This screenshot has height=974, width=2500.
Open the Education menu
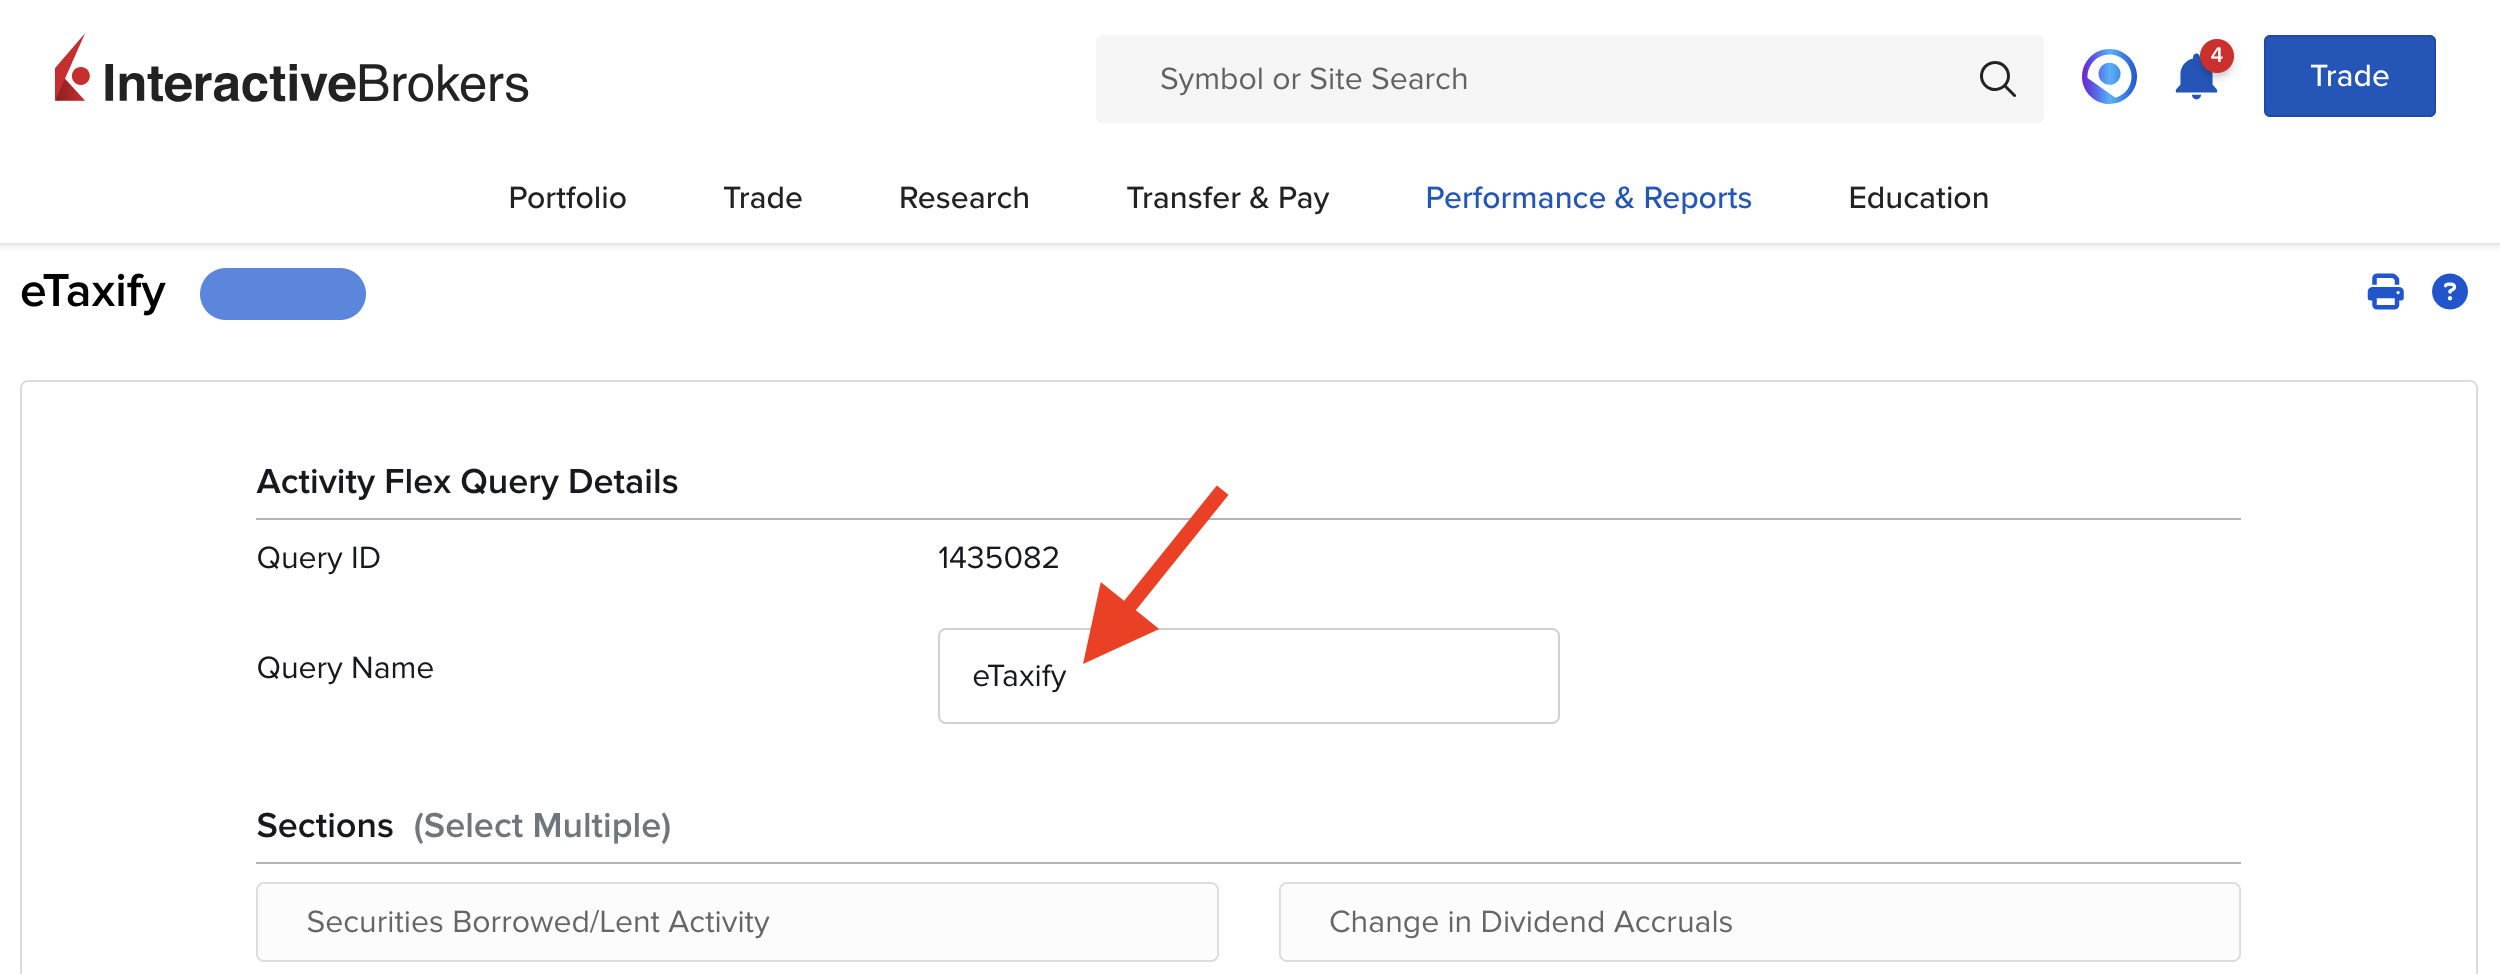pyautogui.click(x=1918, y=198)
